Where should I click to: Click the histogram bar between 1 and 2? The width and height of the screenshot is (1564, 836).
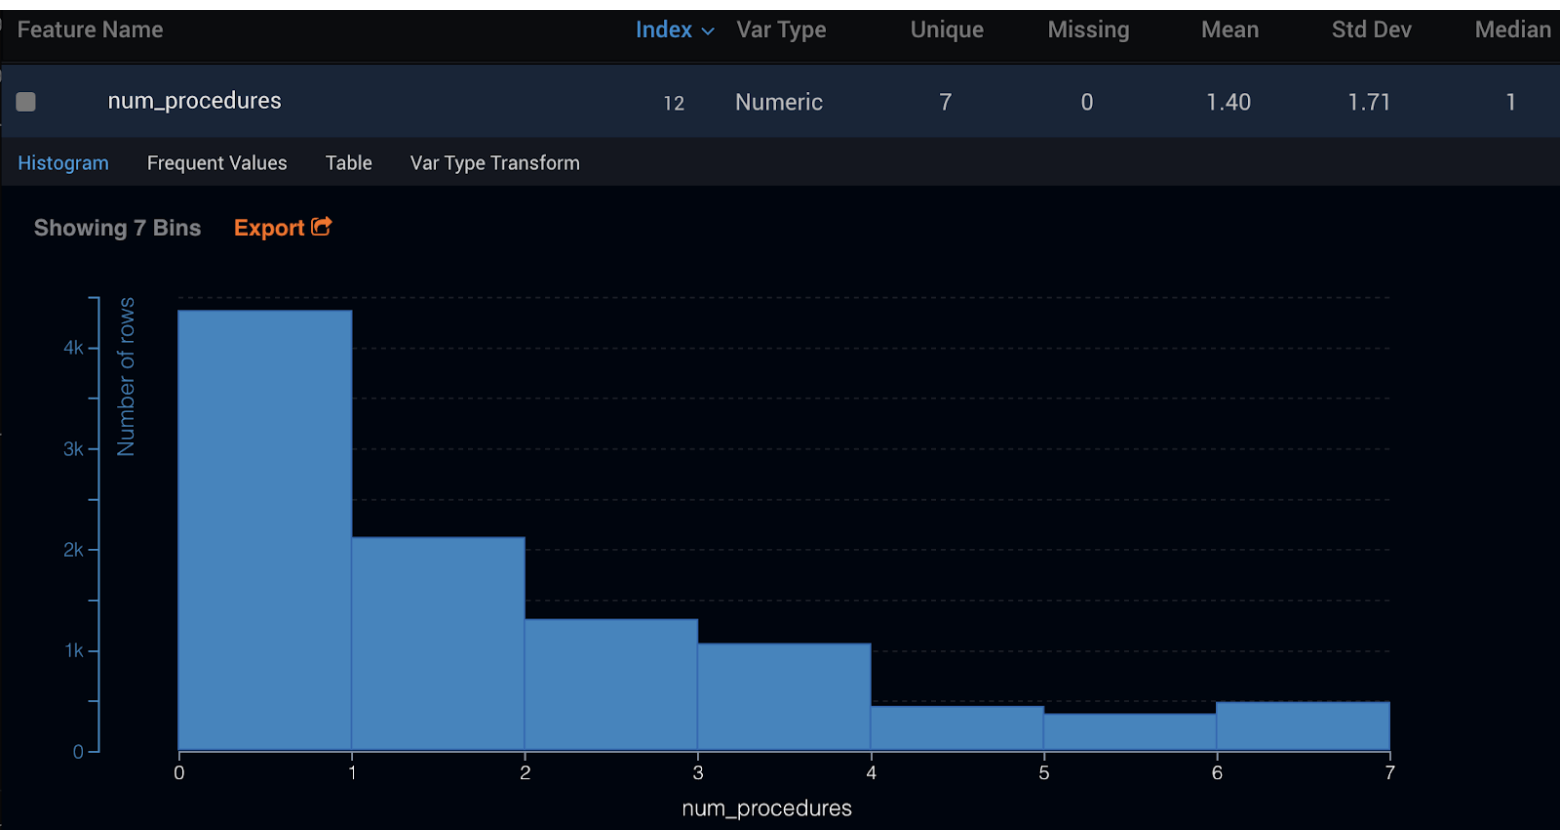coord(438,643)
